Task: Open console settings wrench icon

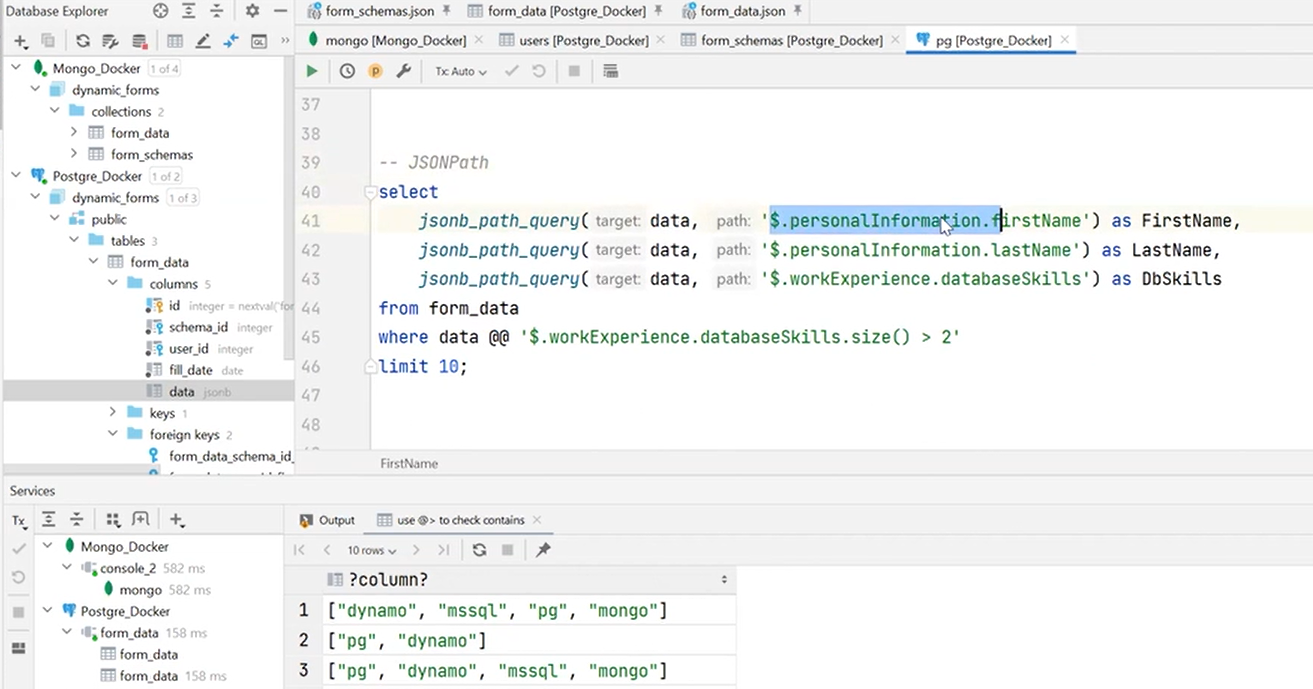Action: click(404, 71)
